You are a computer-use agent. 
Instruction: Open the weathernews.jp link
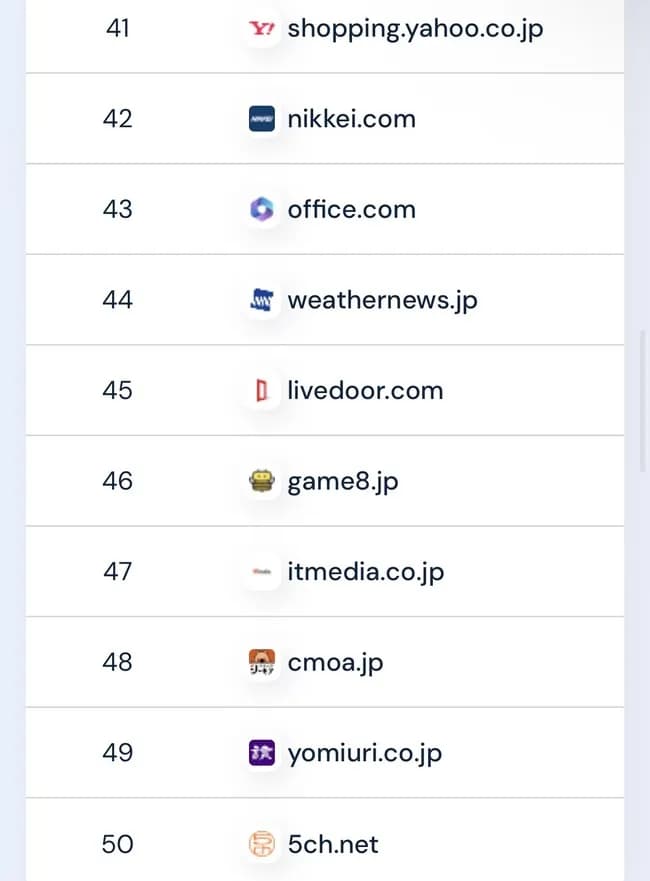(x=383, y=300)
